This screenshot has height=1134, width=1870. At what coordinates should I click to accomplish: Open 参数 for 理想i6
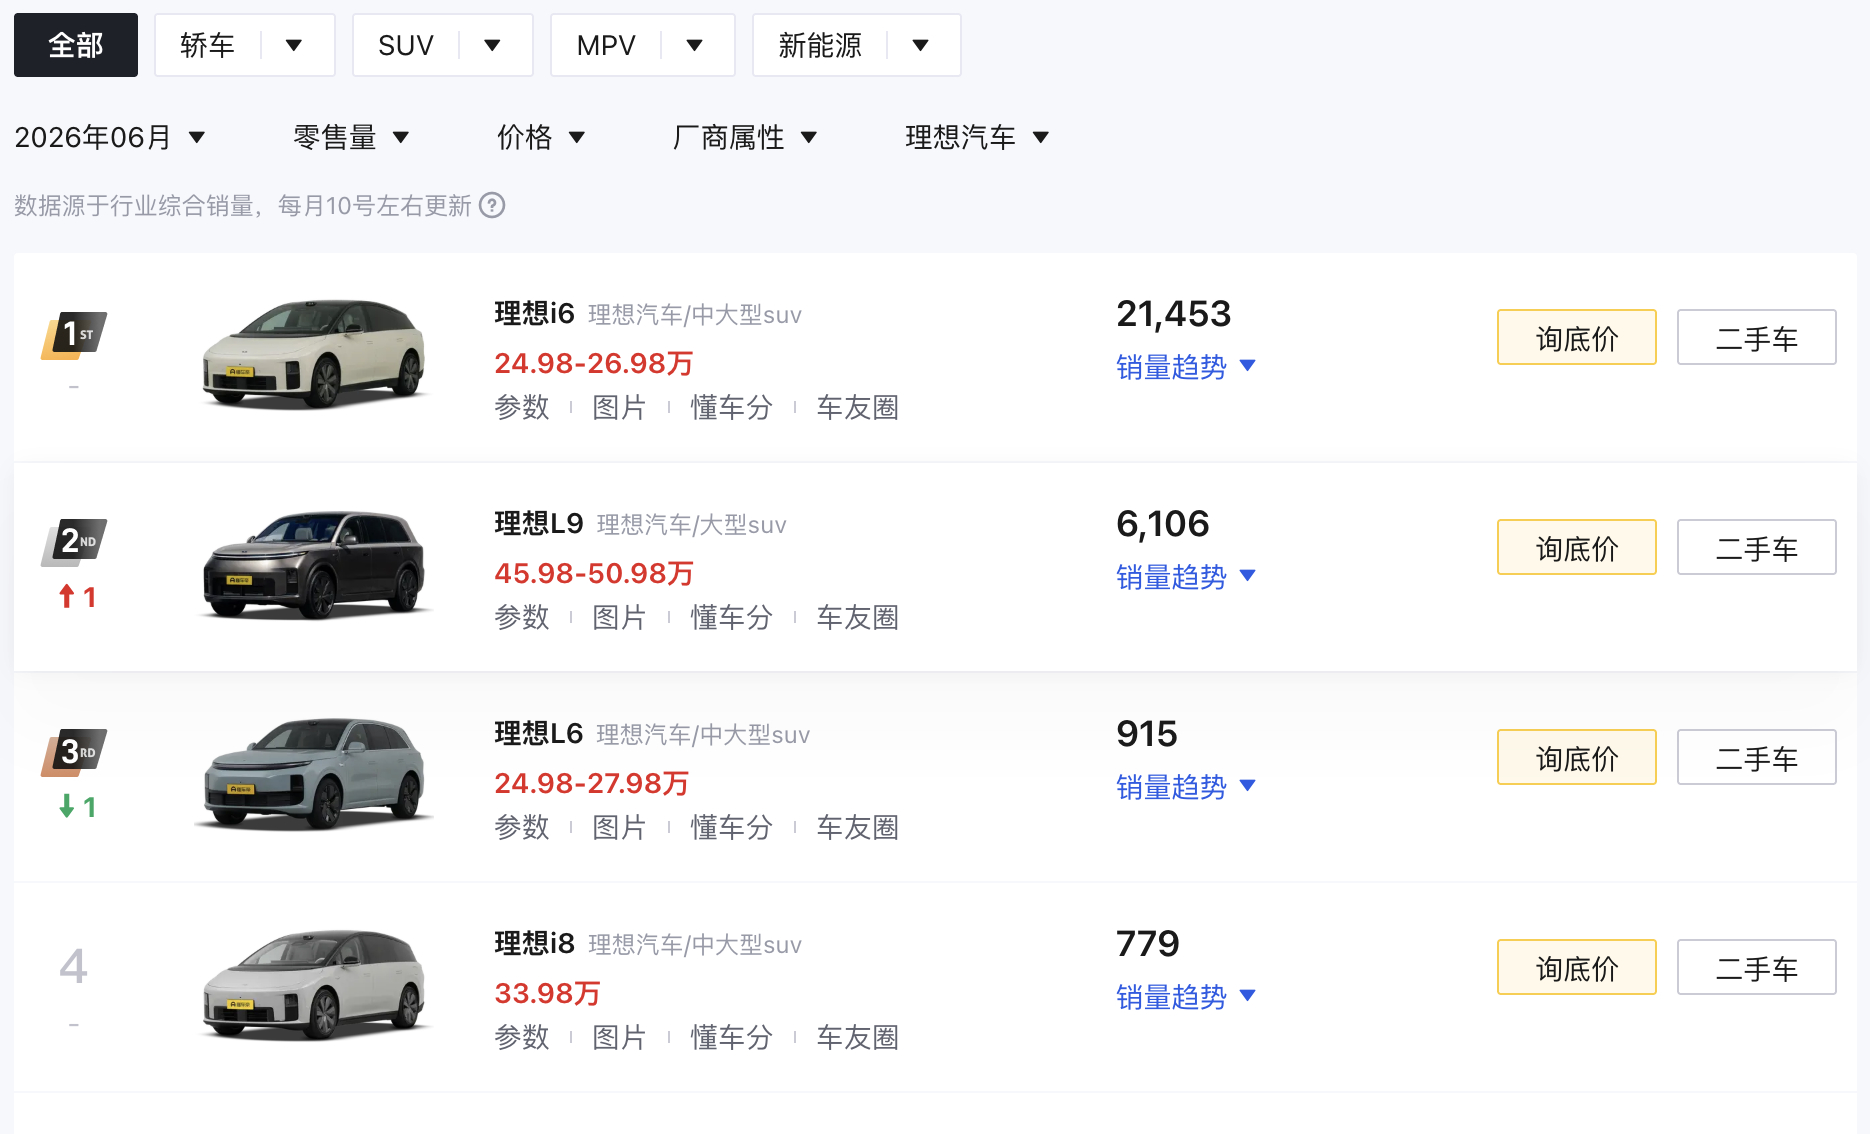point(522,408)
